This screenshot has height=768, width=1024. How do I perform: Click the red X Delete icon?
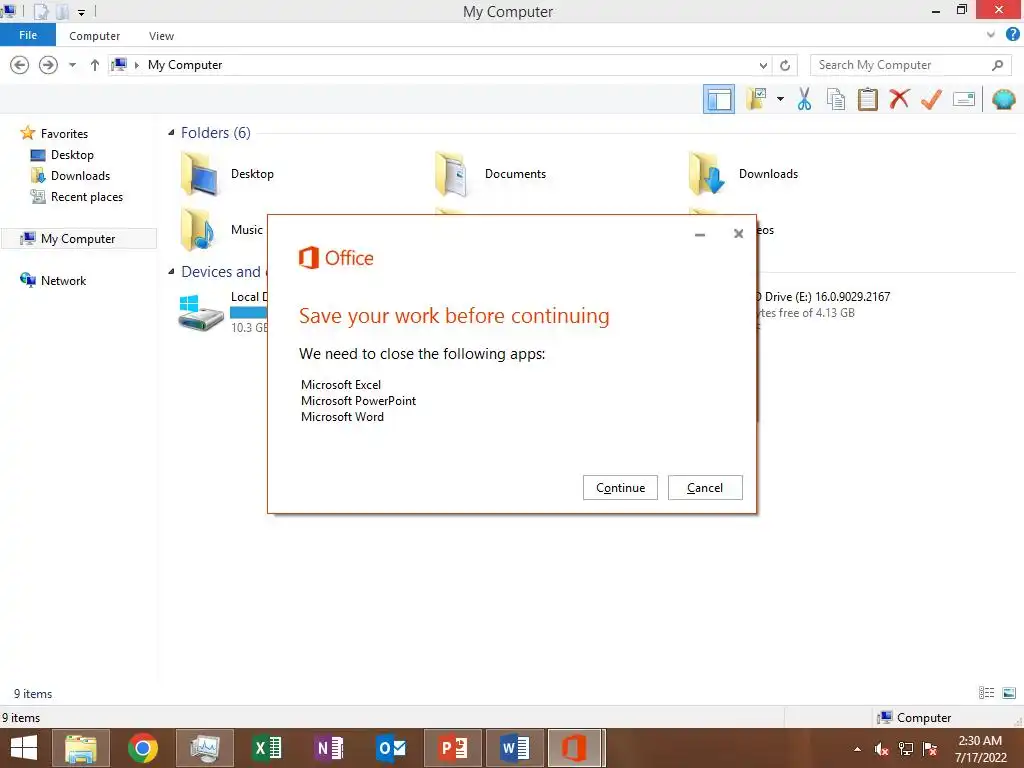point(899,99)
